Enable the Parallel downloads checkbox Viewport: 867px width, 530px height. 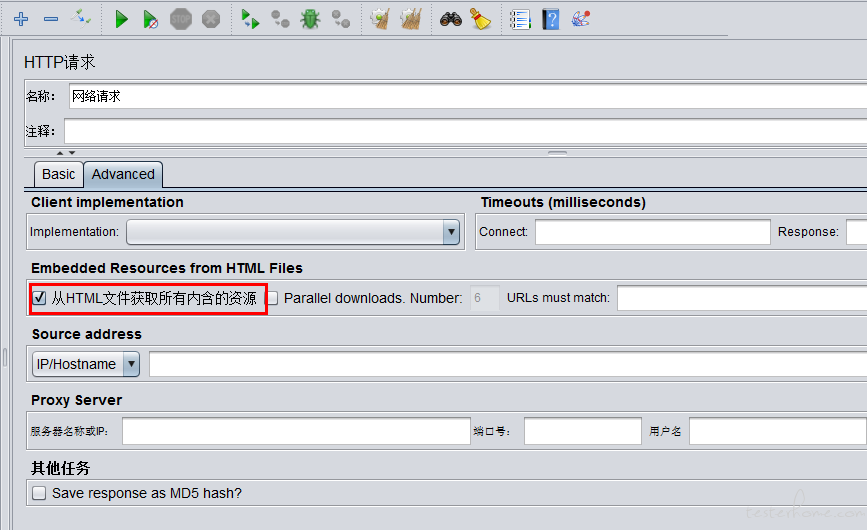click(x=273, y=298)
